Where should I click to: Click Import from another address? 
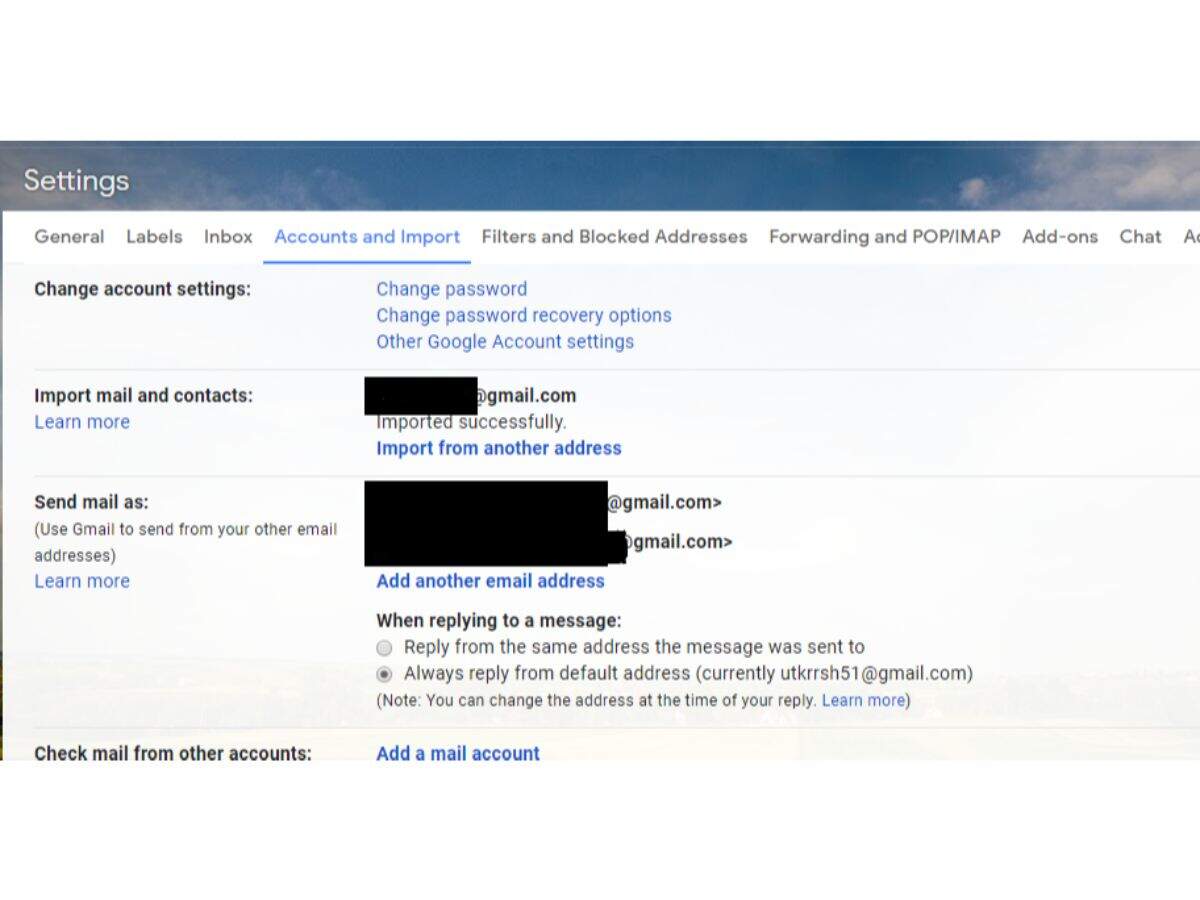pyautogui.click(x=498, y=448)
